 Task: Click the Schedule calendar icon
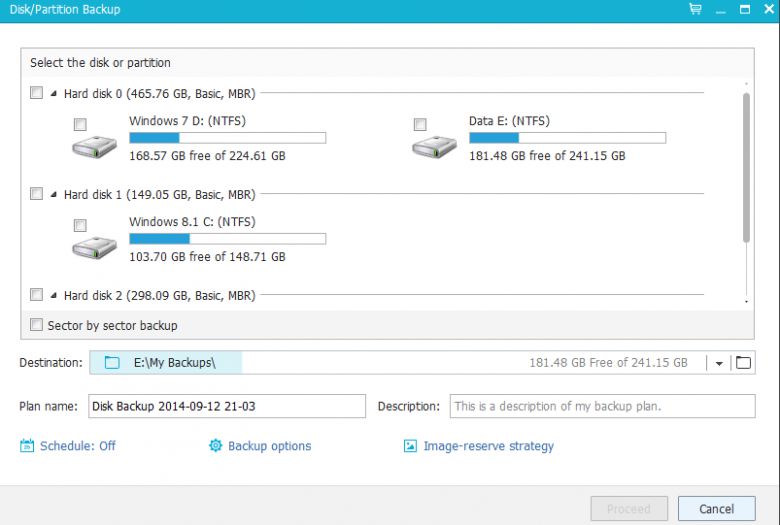27,445
